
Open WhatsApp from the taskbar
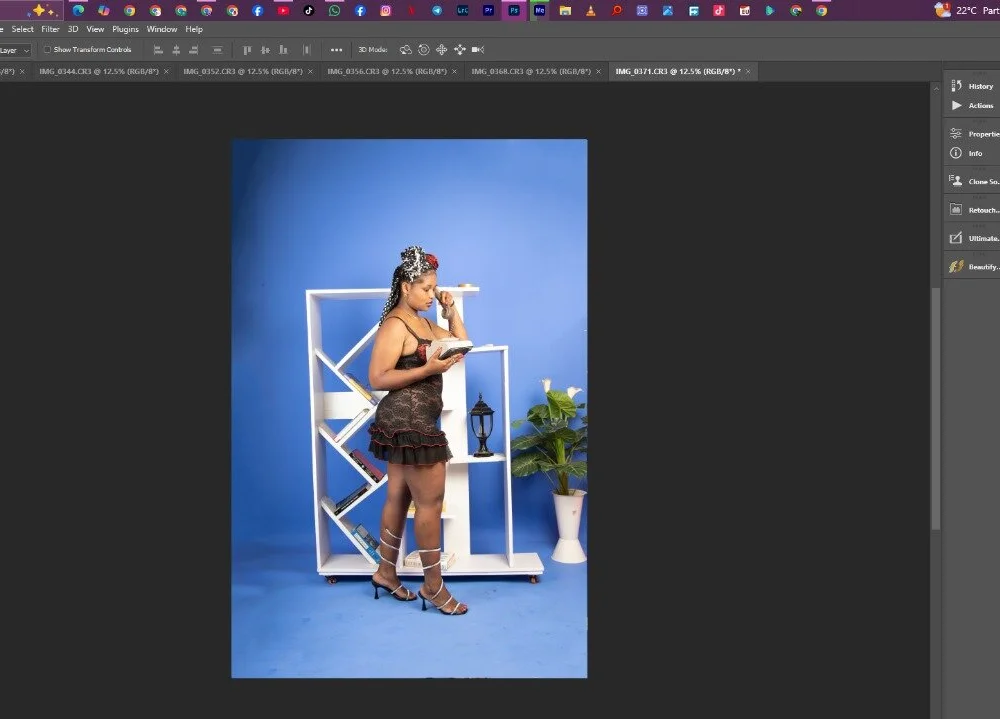334,10
